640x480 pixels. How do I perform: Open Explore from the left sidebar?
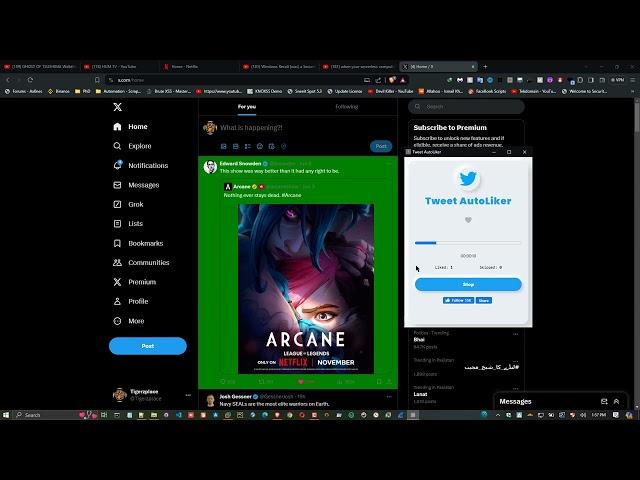pos(139,146)
